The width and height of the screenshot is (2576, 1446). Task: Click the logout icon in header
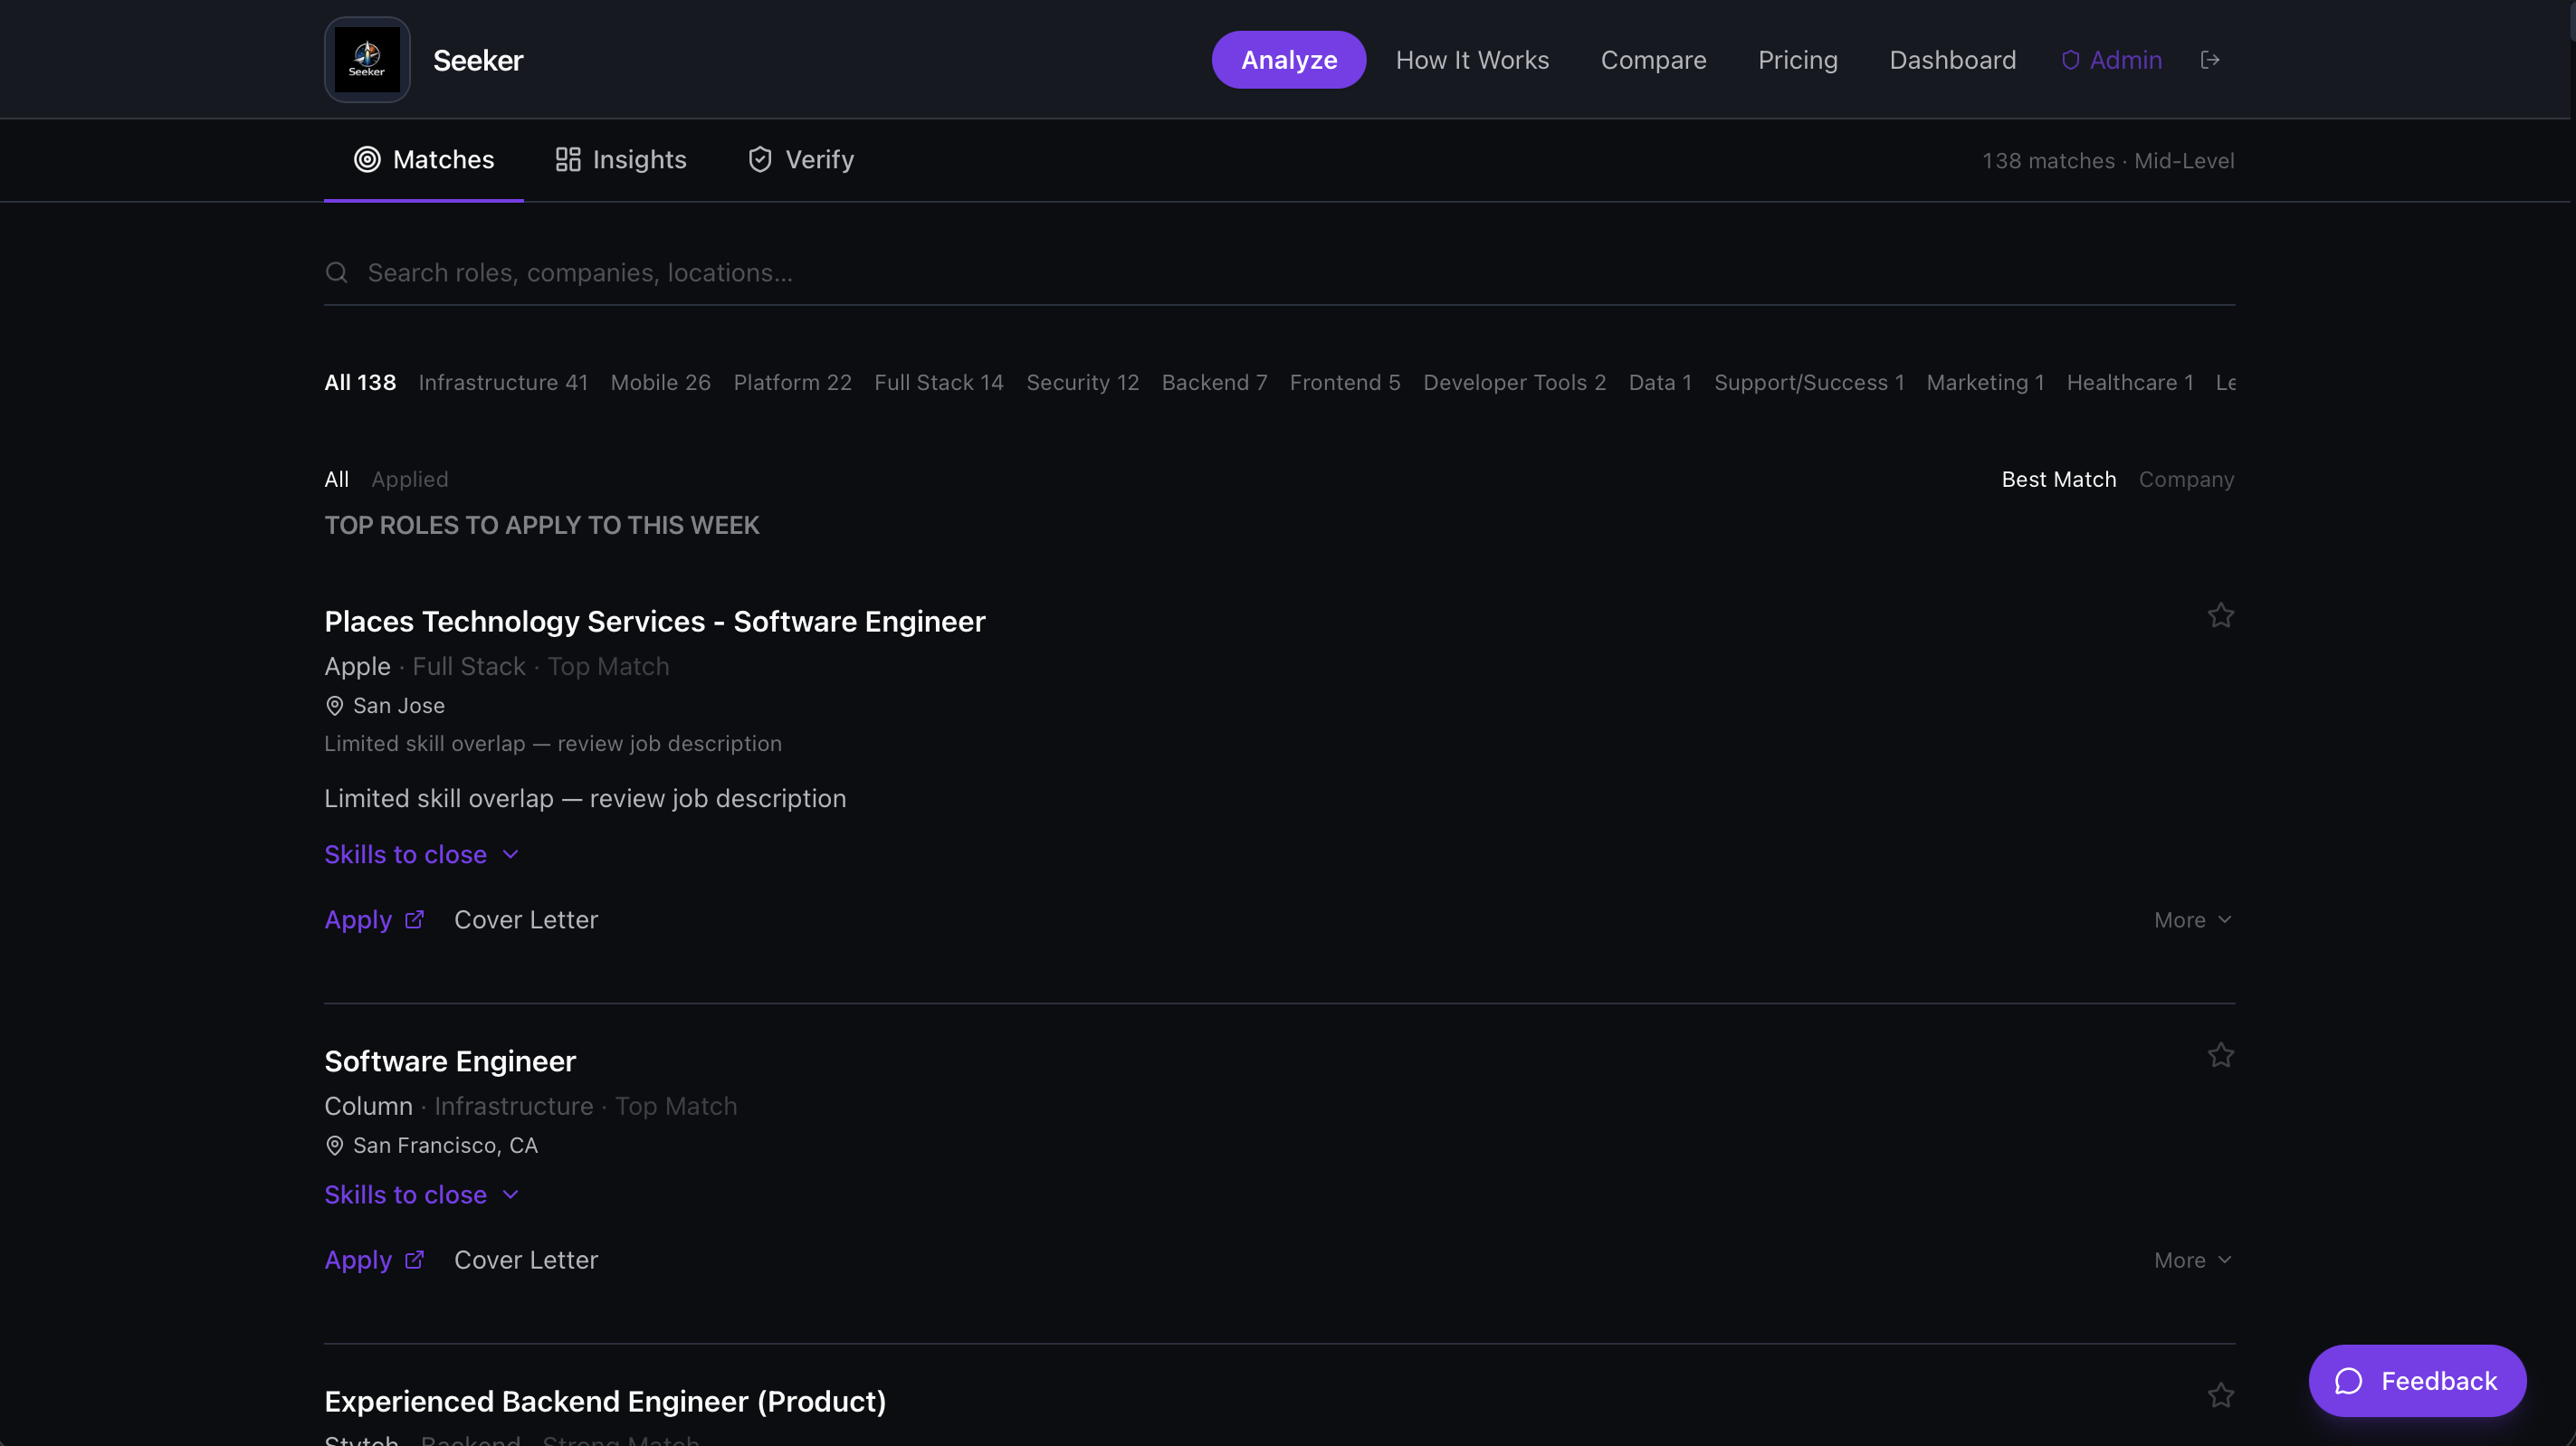click(x=2210, y=60)
